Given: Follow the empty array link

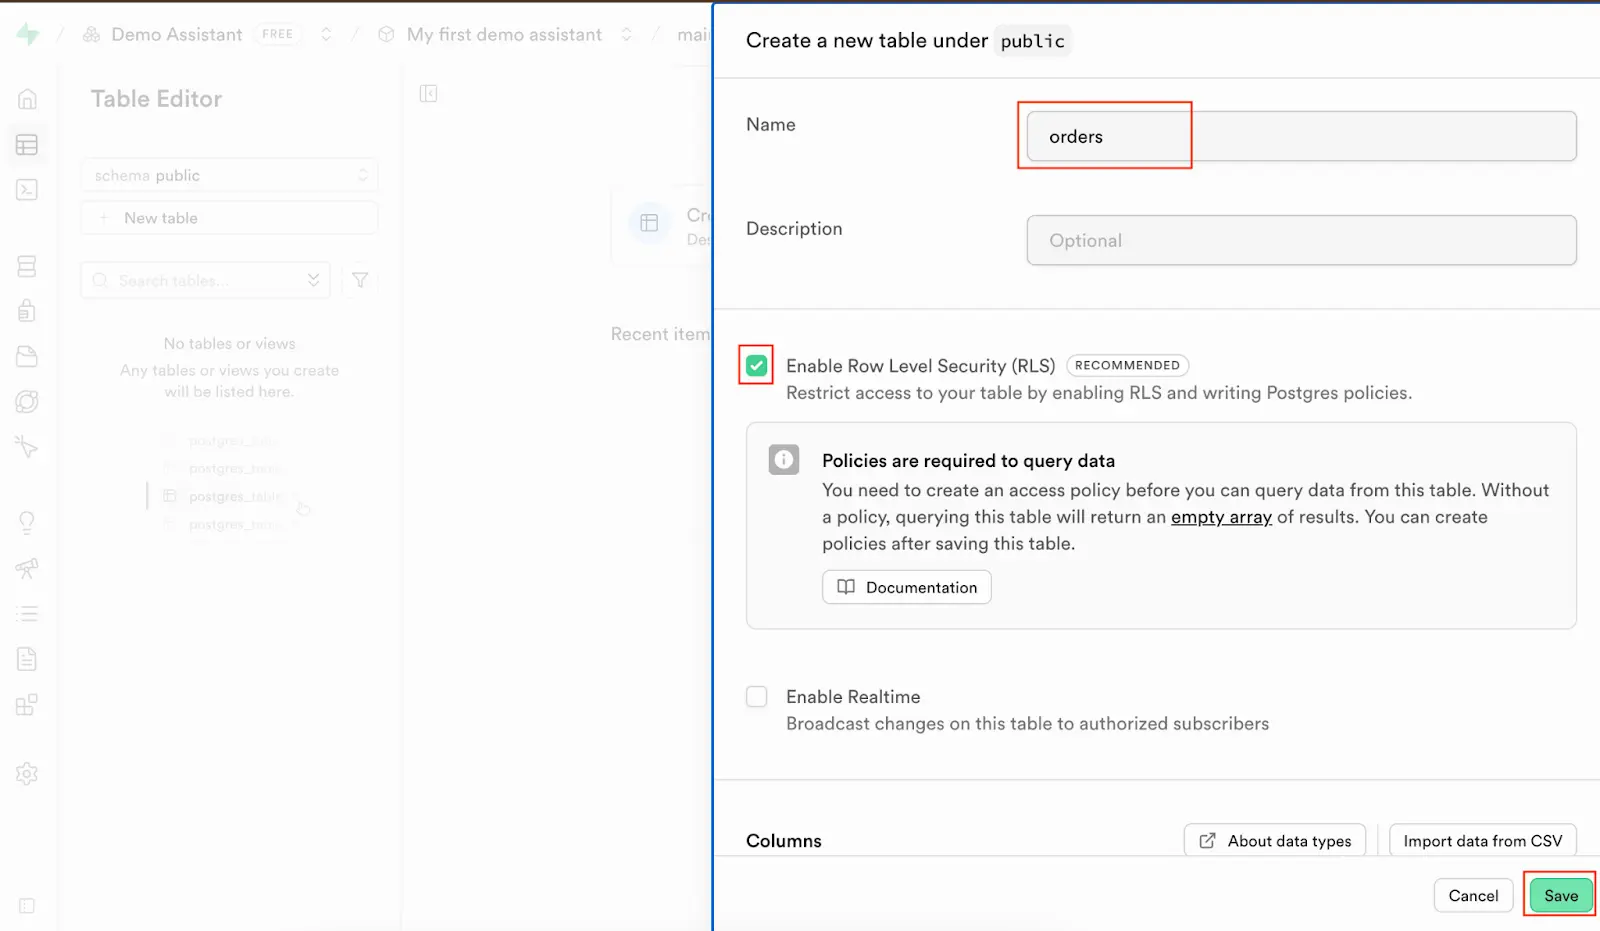Looking at the screenshot, I should pos(1221,517).
